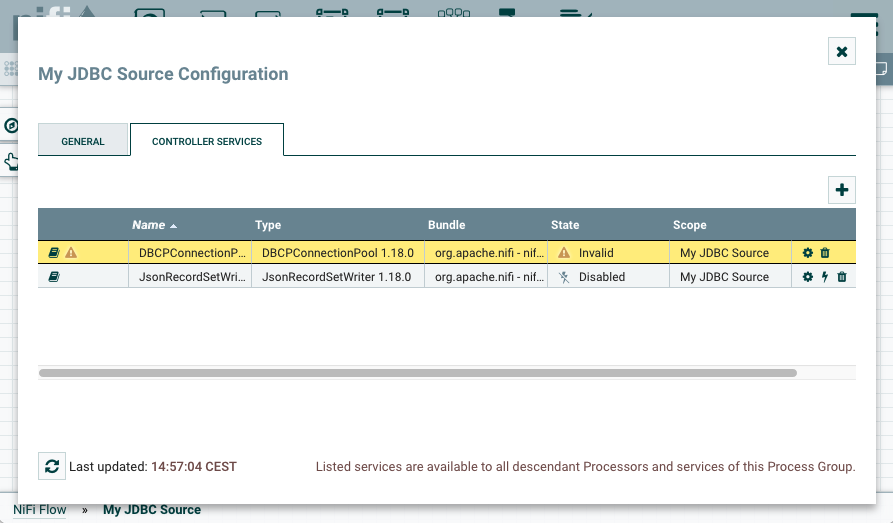
Task: Click the Bundle column header
Action: pyautogui.click(x=446, y=225)
